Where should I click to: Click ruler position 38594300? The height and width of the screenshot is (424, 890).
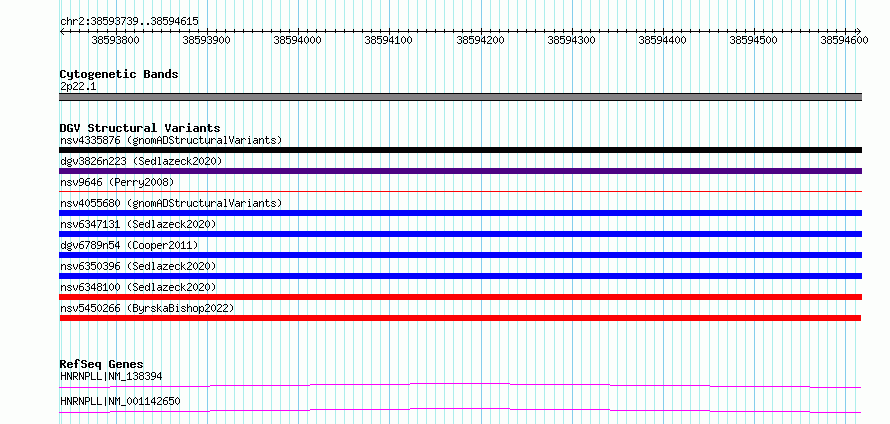click(x=571, y=40)
